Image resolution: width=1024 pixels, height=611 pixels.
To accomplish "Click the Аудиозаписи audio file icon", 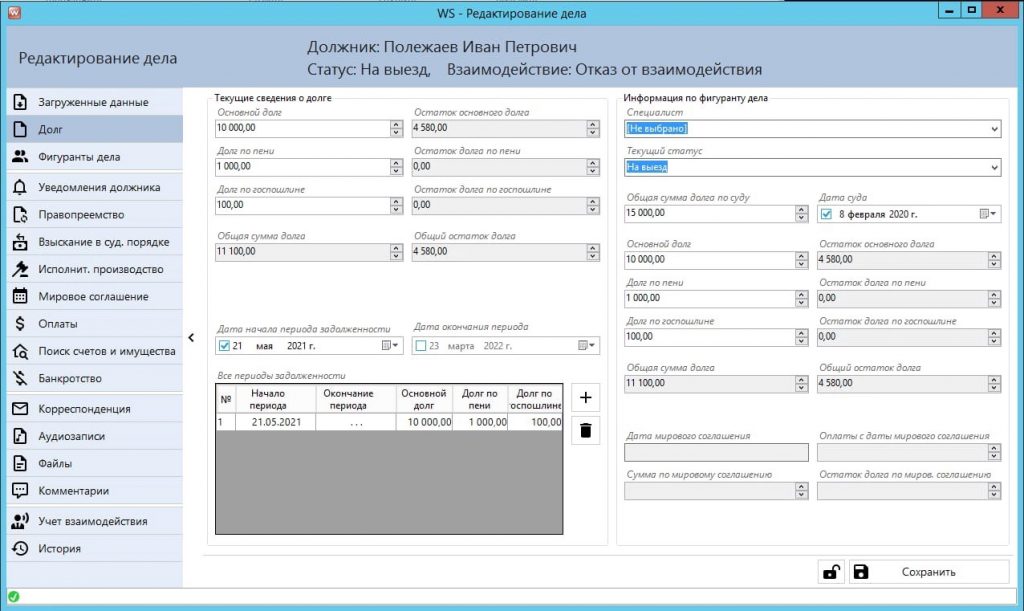I will pos(20,436).
